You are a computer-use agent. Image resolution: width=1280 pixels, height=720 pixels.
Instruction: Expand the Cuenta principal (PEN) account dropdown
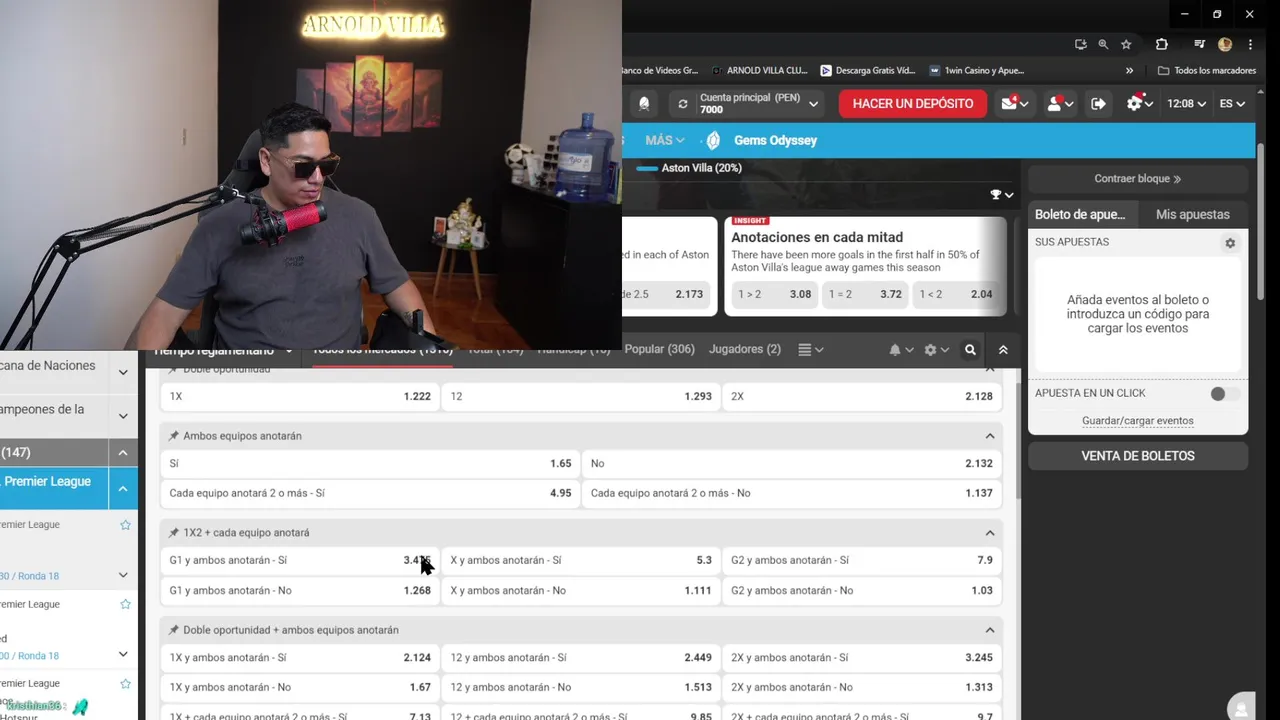[x=814, y=104]
